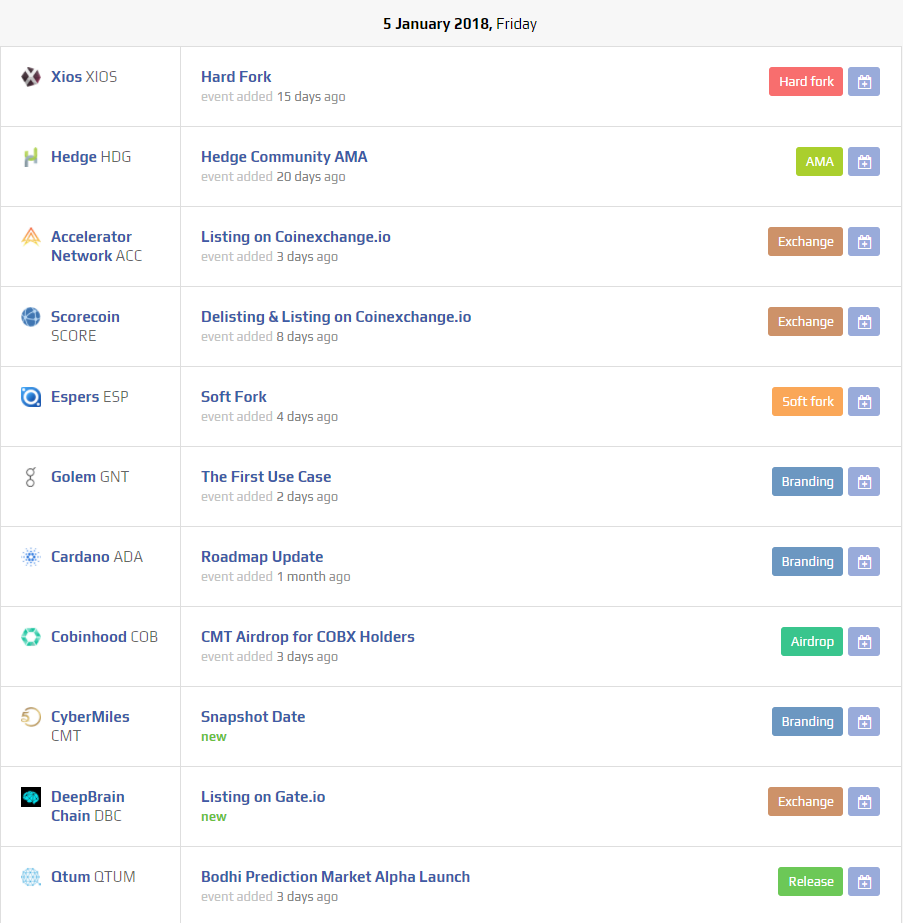903x923 pixels.
Task: Click Branding tag on Golem row
Action: 808,482
